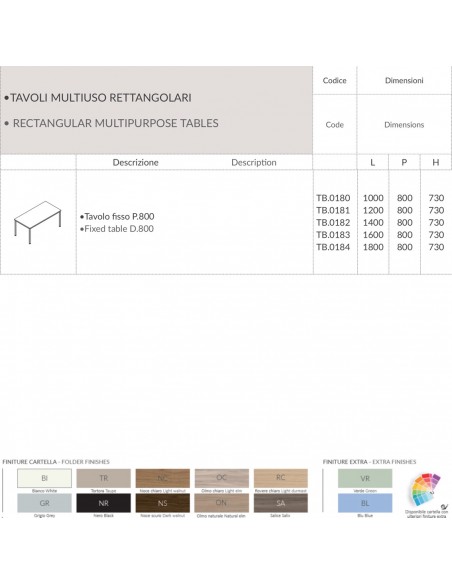452x584 pixels.
Task: Pick the OC light elm swatch
Action: tap(222, 478)
